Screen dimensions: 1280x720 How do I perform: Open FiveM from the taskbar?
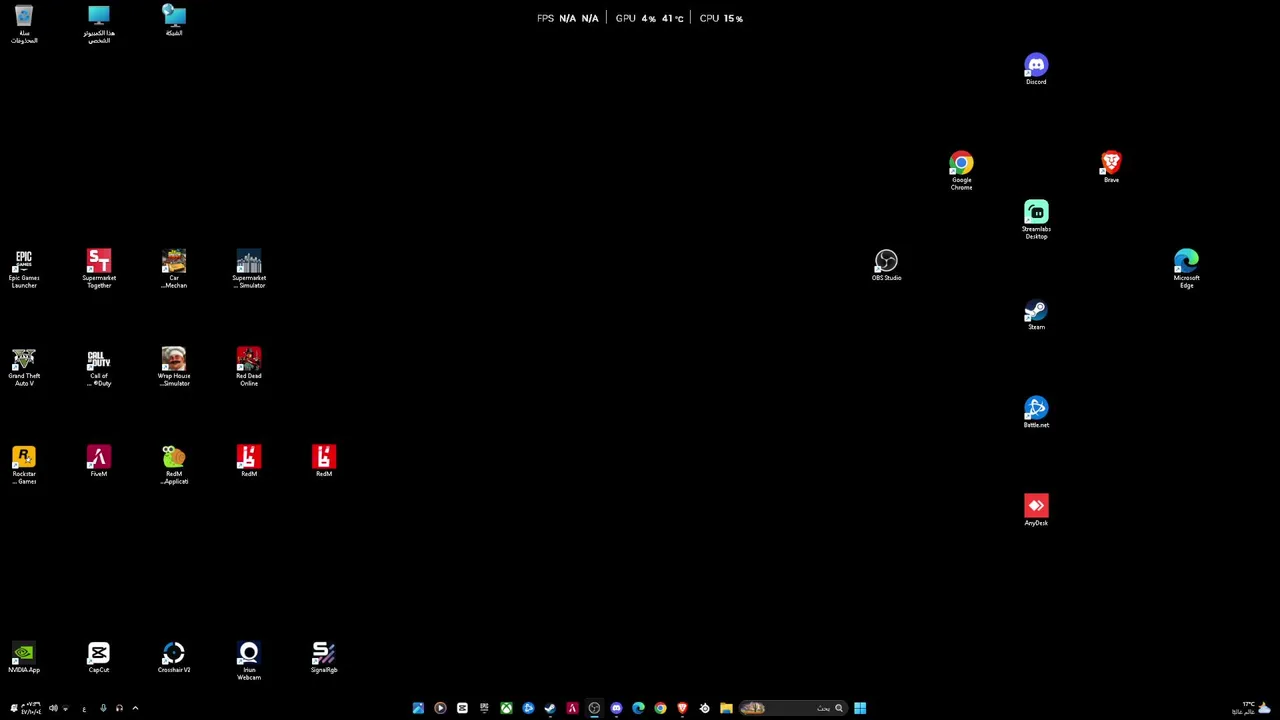pos(572,708)
